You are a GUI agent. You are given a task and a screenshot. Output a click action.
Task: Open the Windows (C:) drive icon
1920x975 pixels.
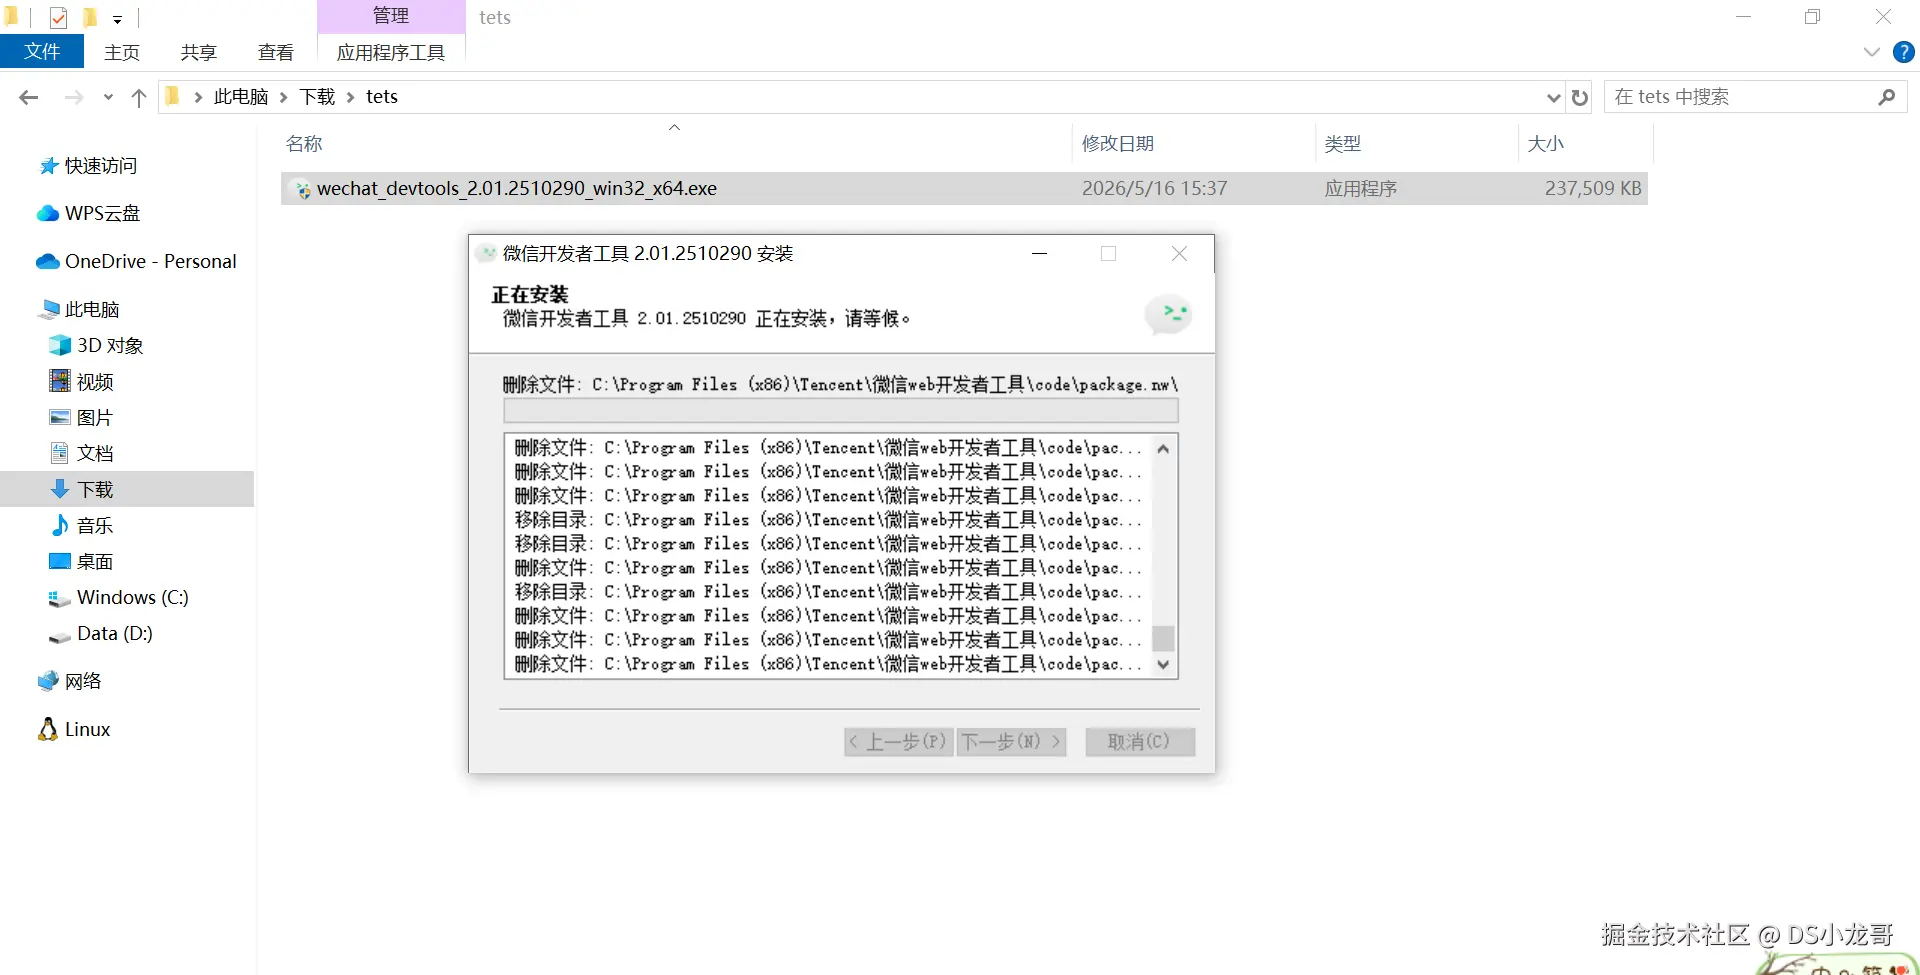(60, 598)
